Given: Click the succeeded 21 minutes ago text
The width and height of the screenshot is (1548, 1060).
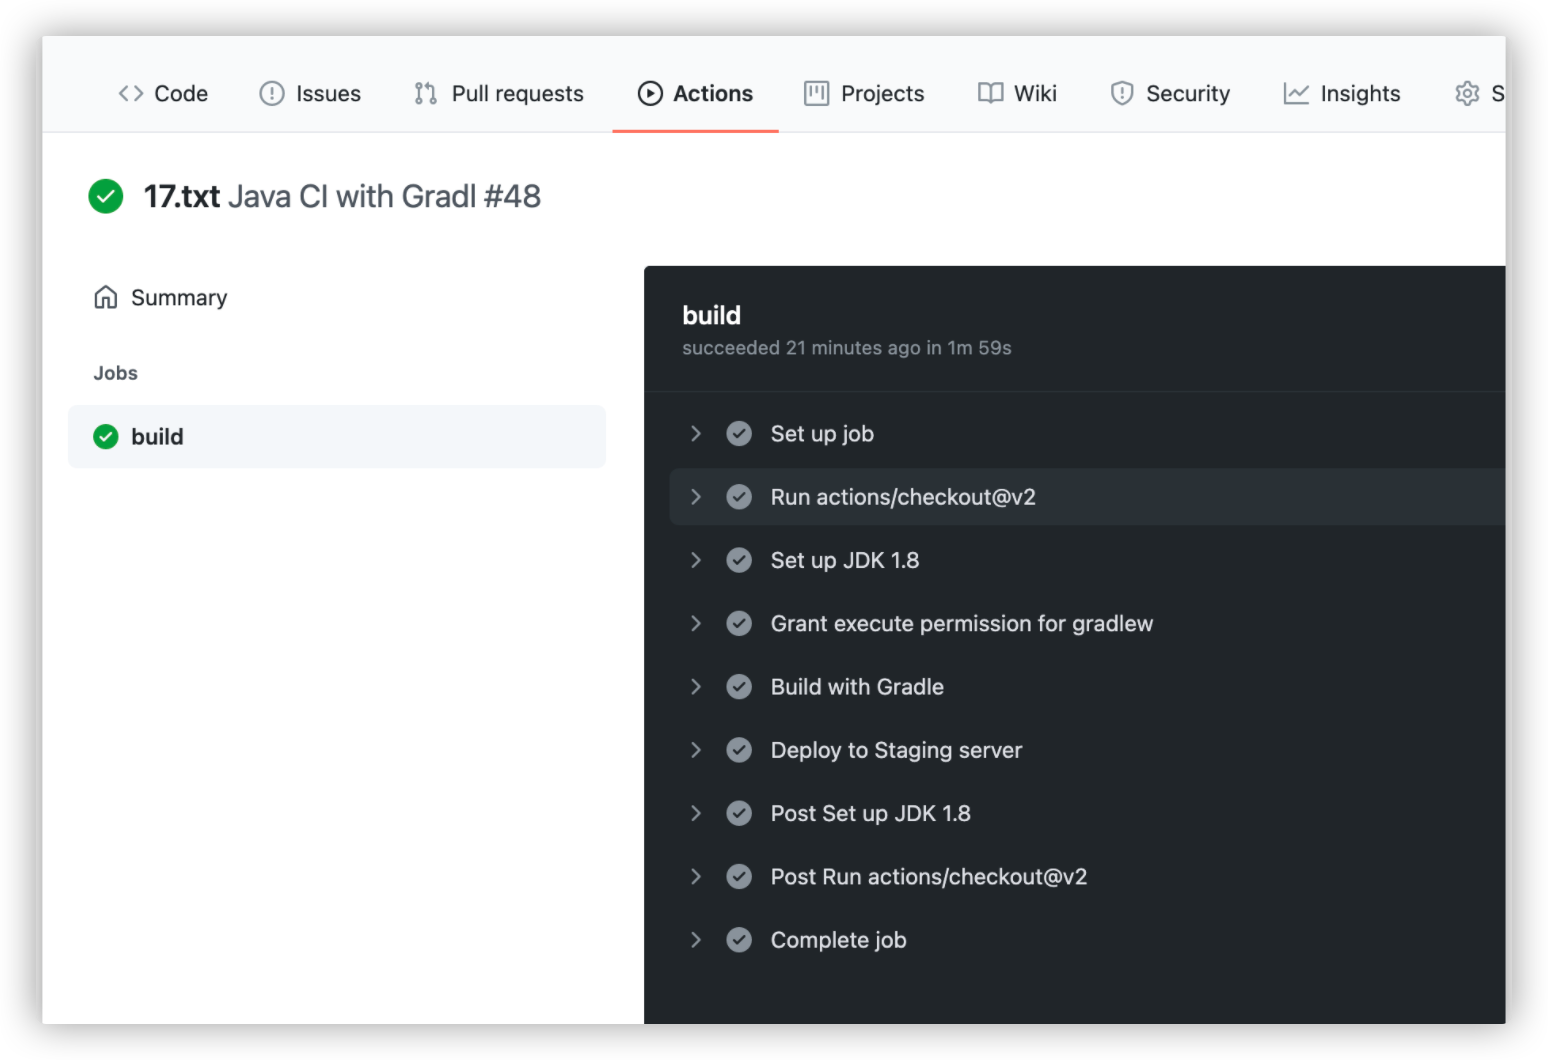Looking at the screenshot, I should [x=847, y=347].
